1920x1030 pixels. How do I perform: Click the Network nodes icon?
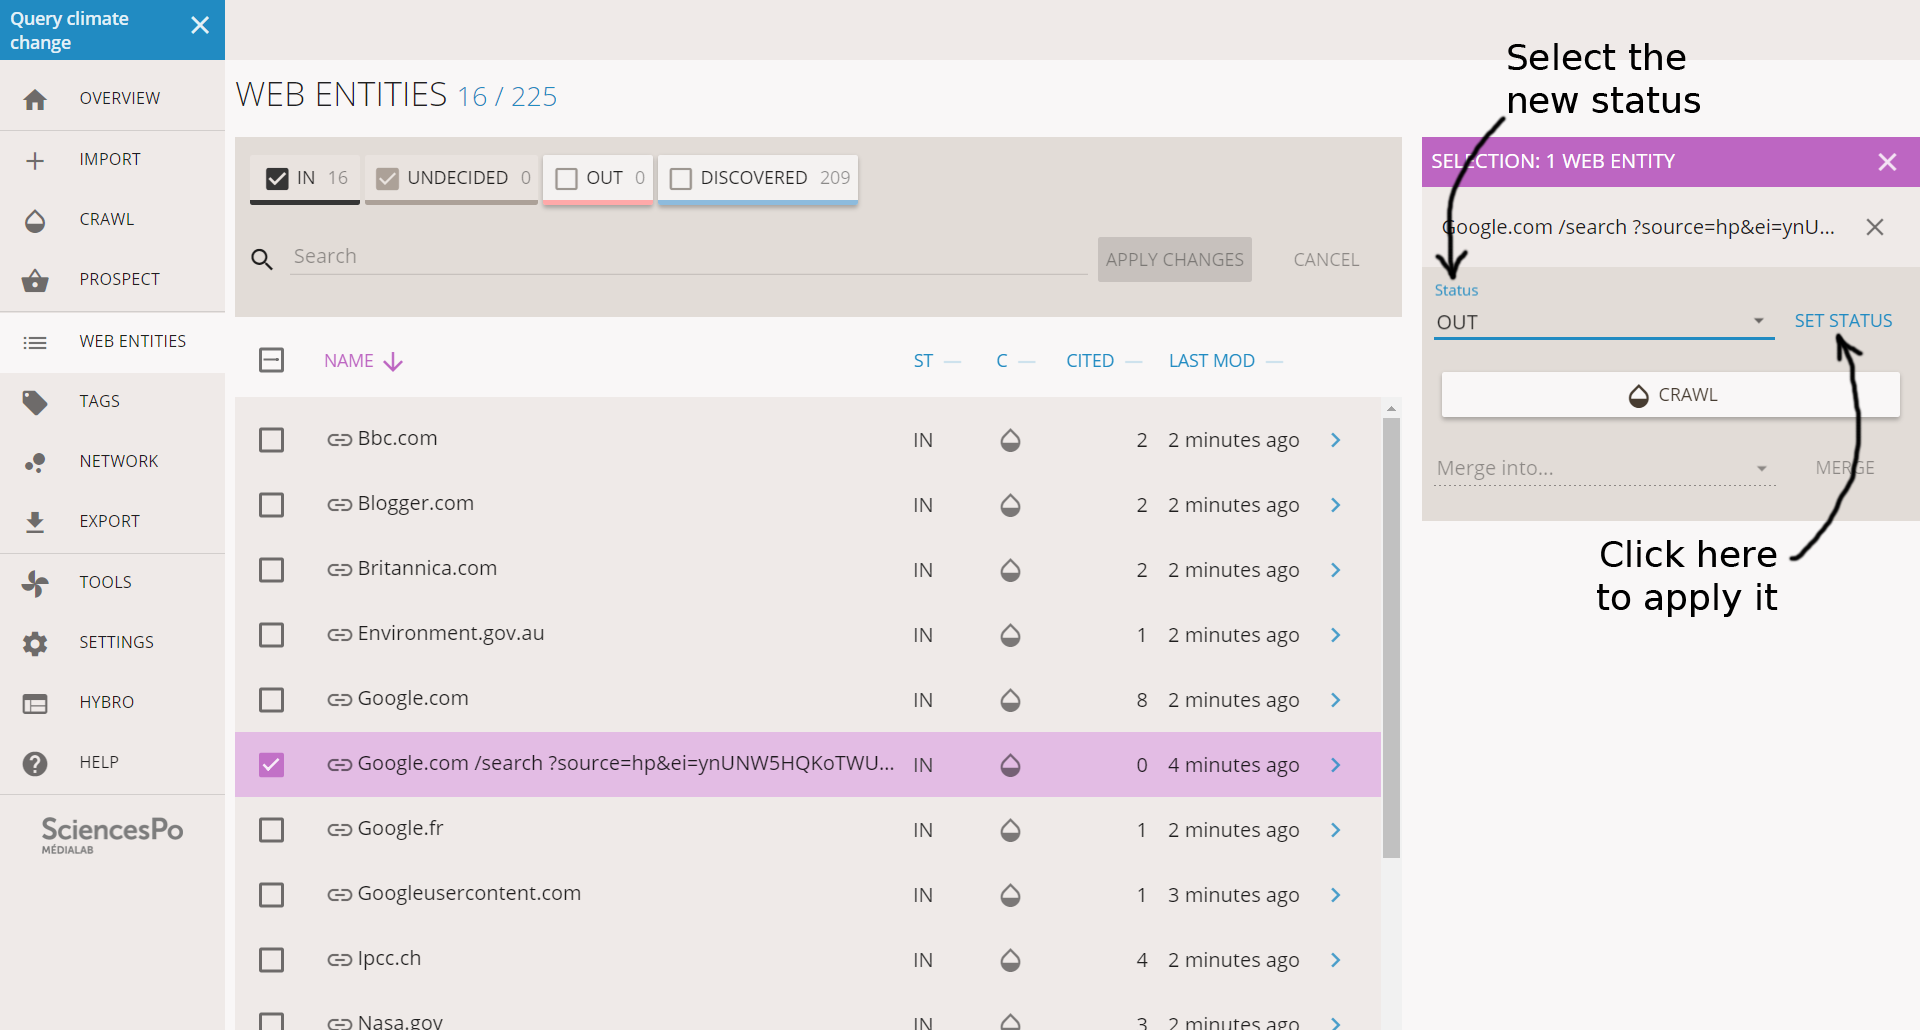(35, 462)
